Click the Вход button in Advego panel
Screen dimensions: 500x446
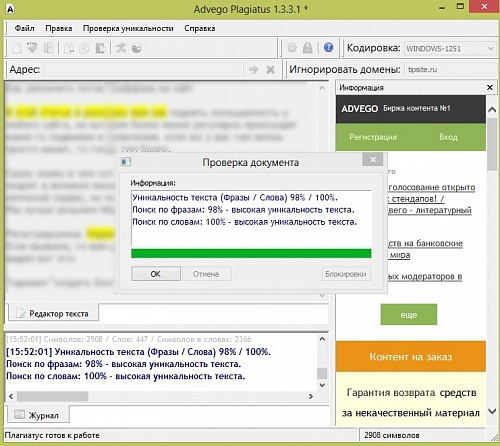coord(448,137)
